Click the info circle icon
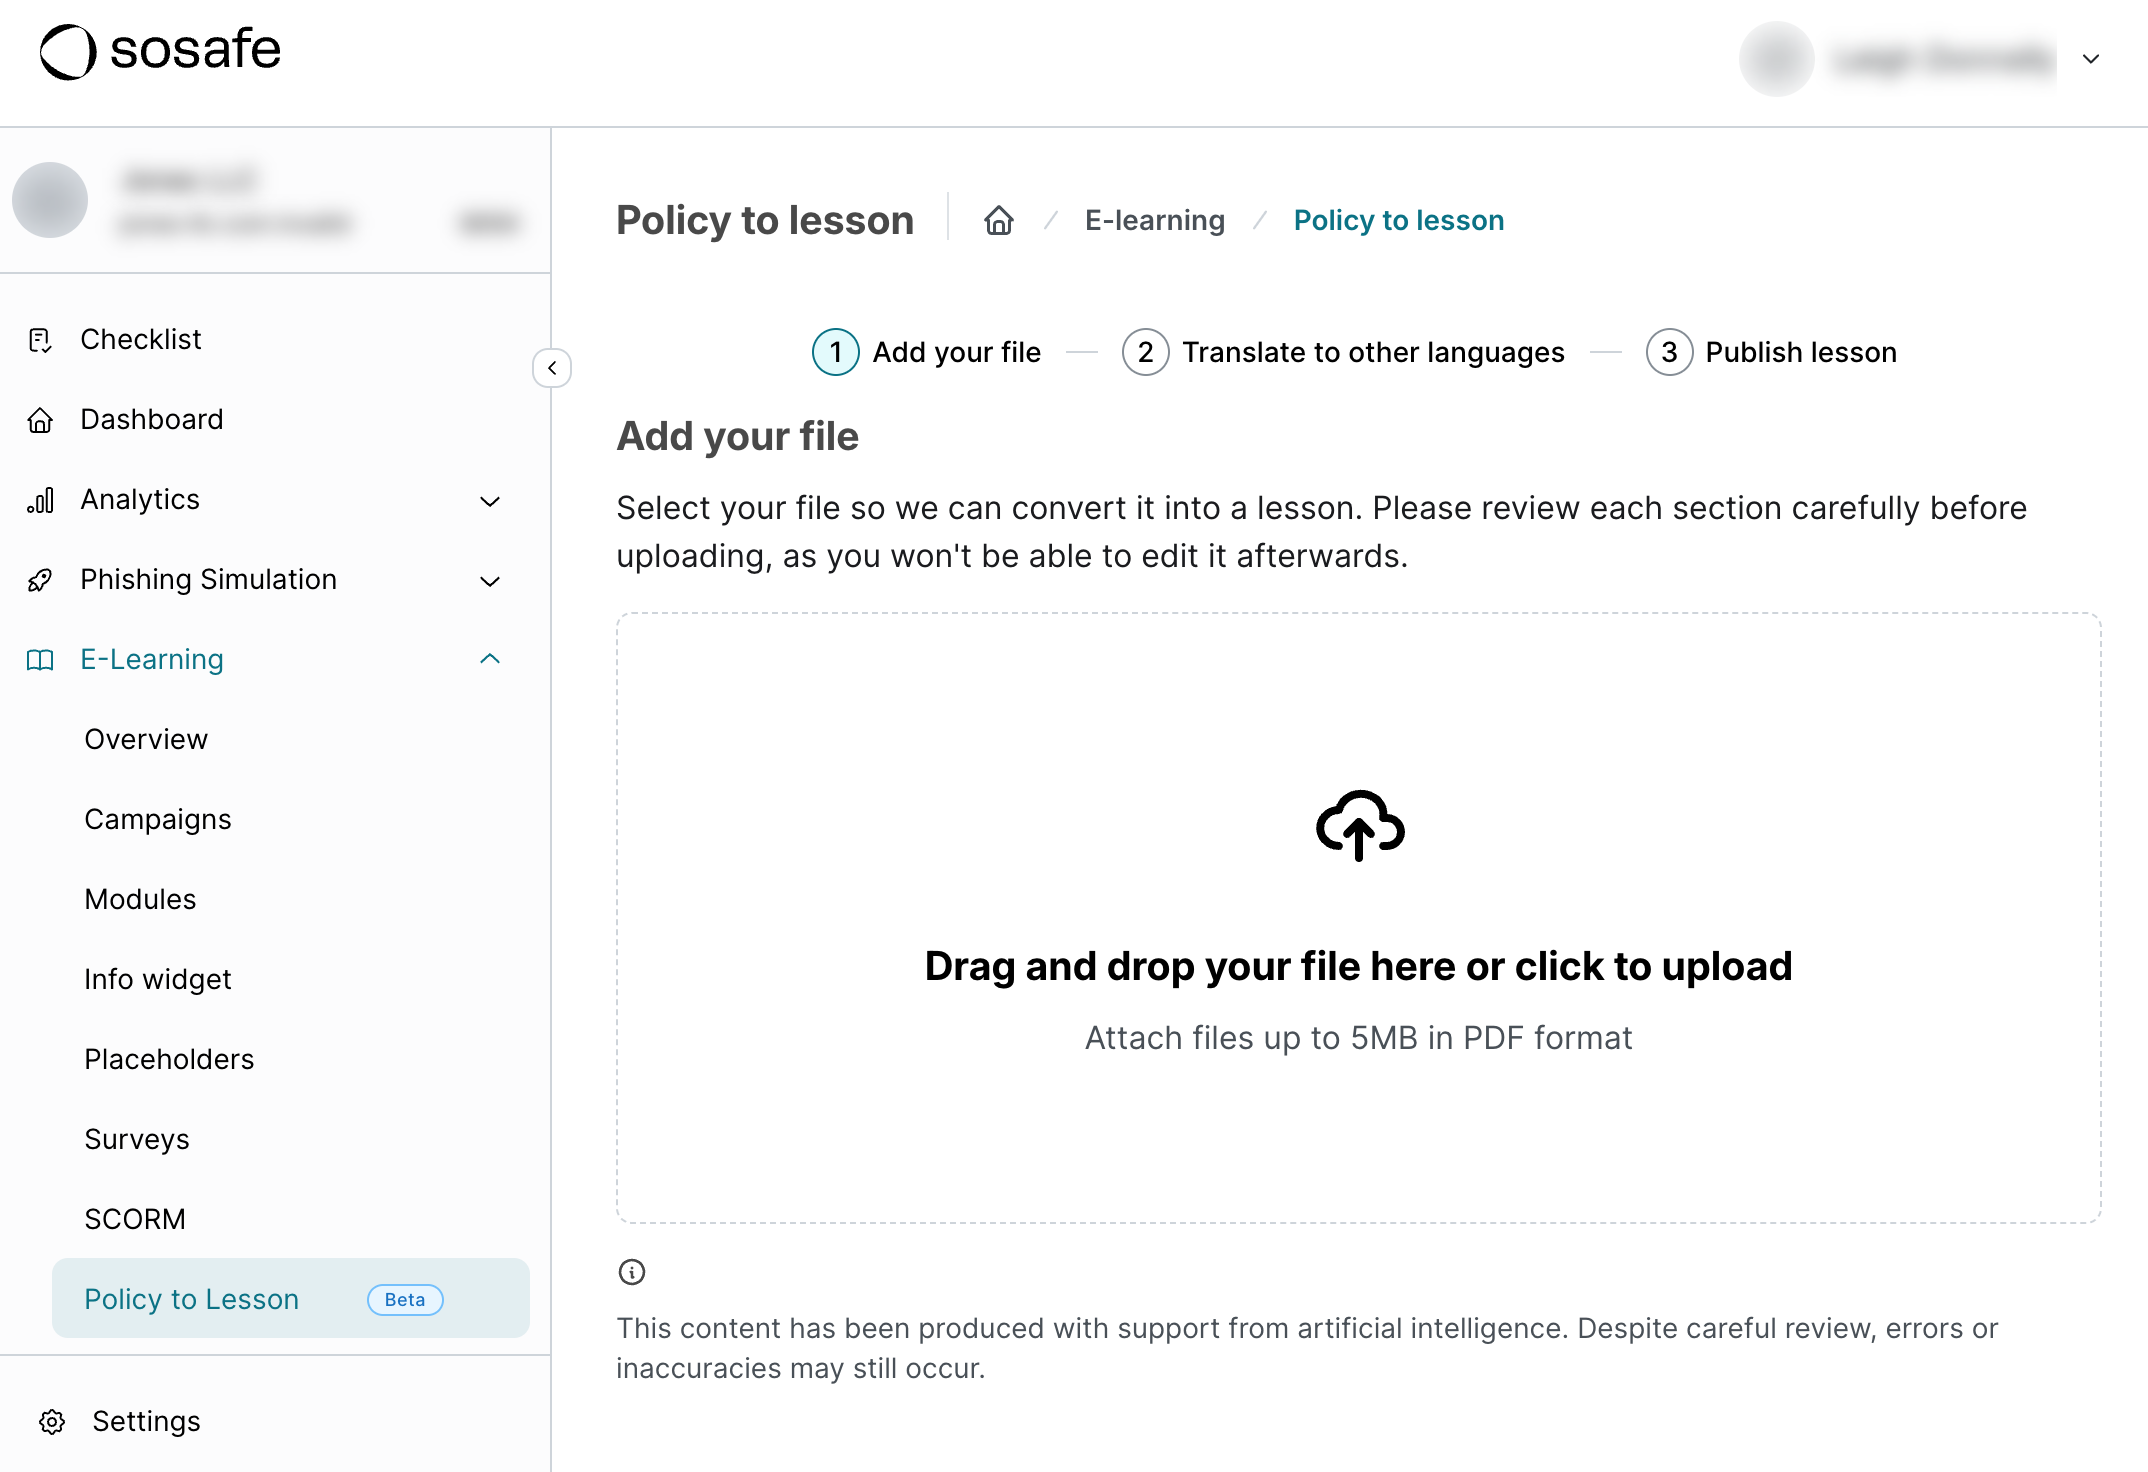Screen dimensions: 2148x1472 click(632, 1272)
